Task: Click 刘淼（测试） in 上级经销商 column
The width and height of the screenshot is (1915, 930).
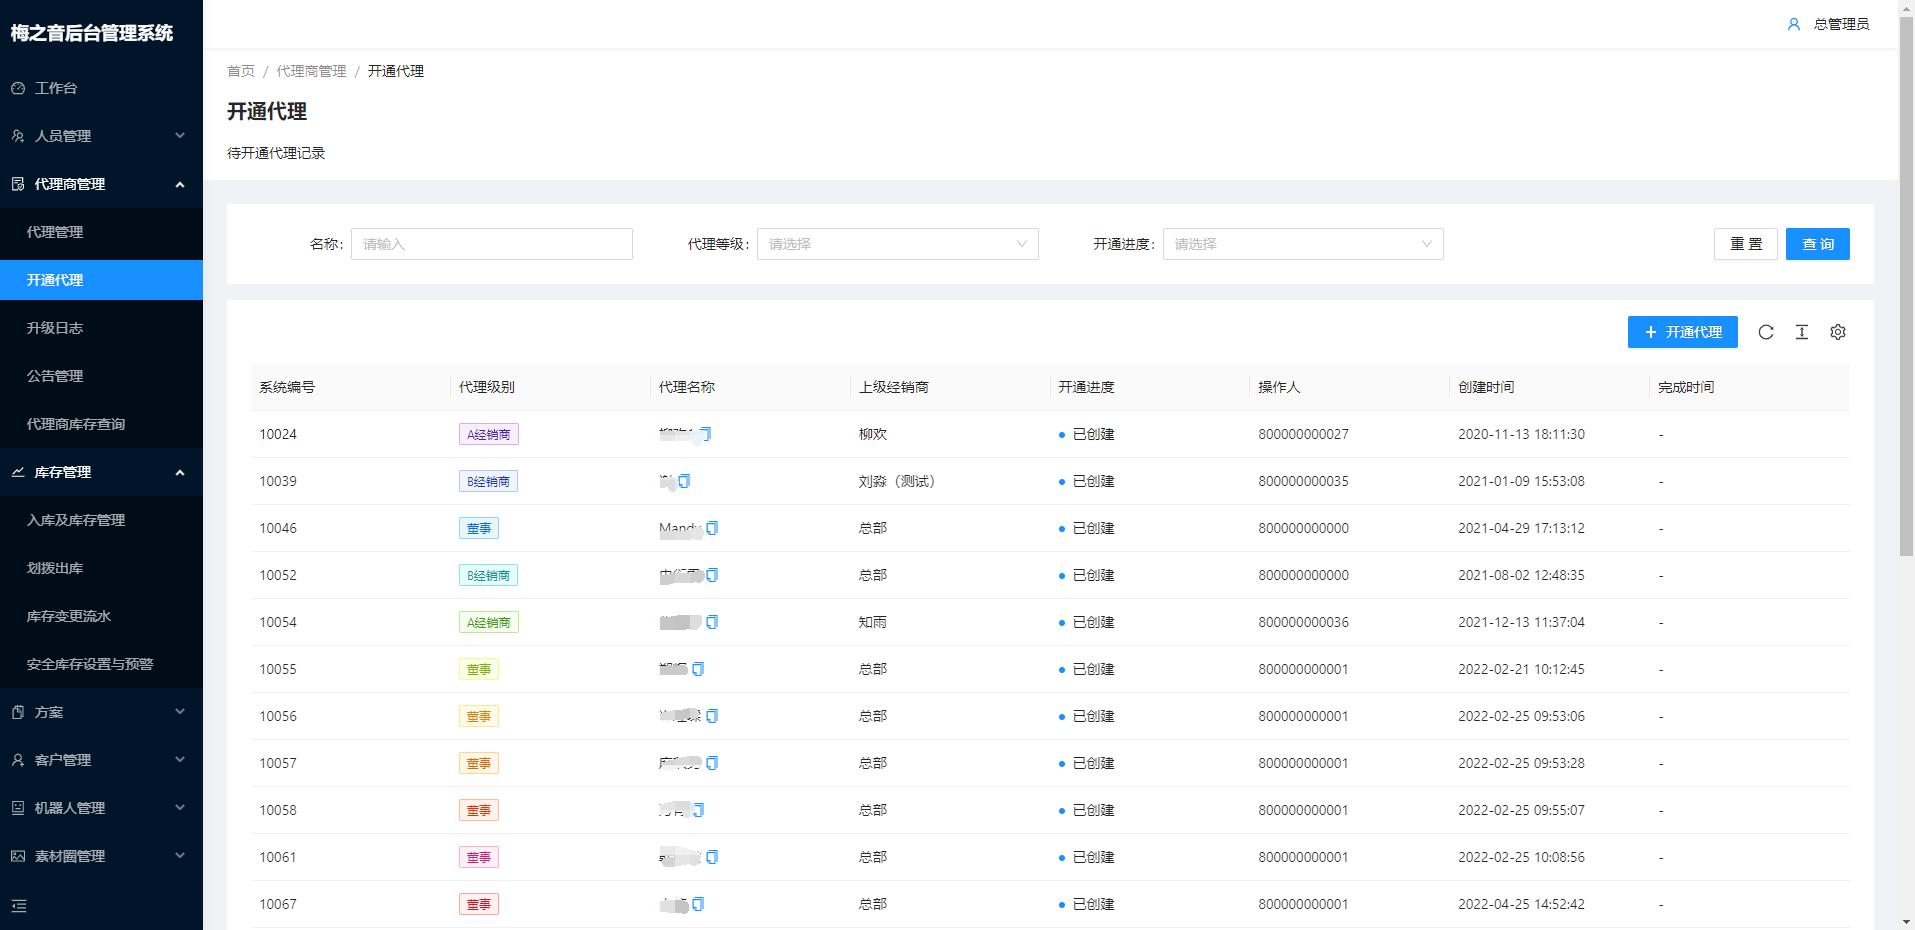Action: coord(897,481)
